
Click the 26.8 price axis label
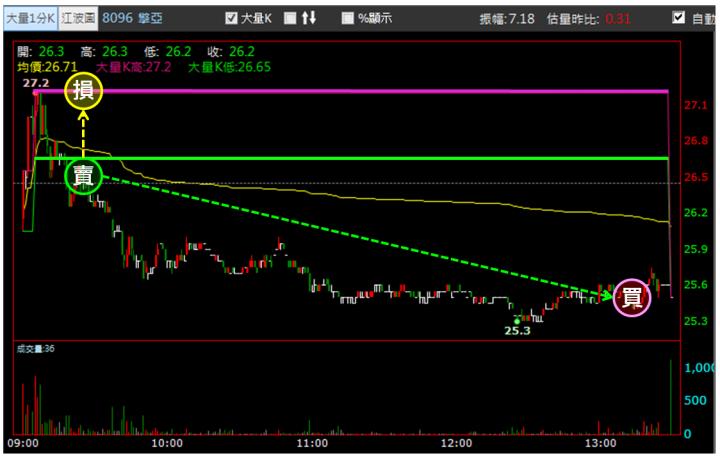[696, 141]
